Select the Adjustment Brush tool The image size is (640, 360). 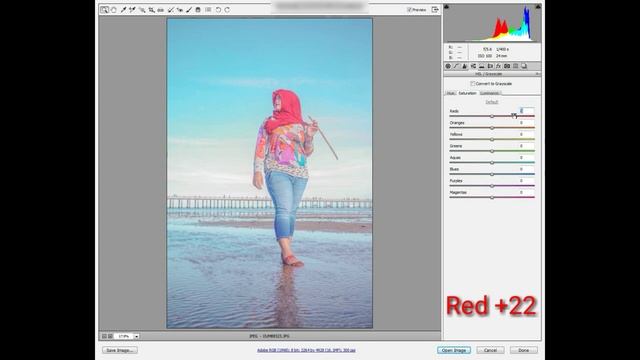[189, 9]
